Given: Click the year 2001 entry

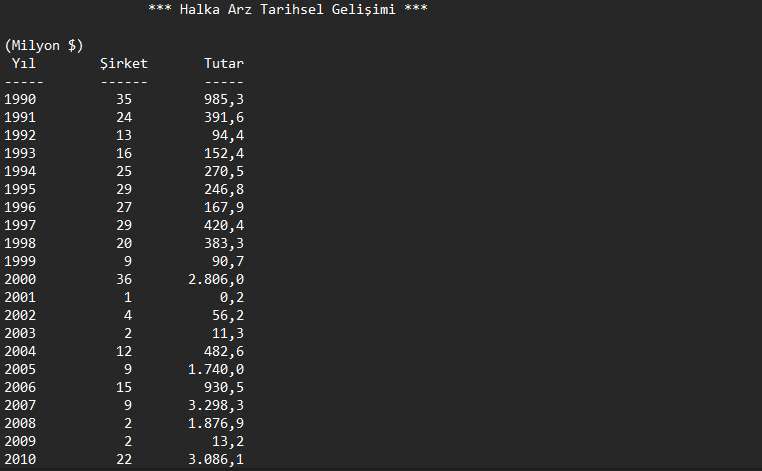Looking at the screenshot, I should (20, 297).
